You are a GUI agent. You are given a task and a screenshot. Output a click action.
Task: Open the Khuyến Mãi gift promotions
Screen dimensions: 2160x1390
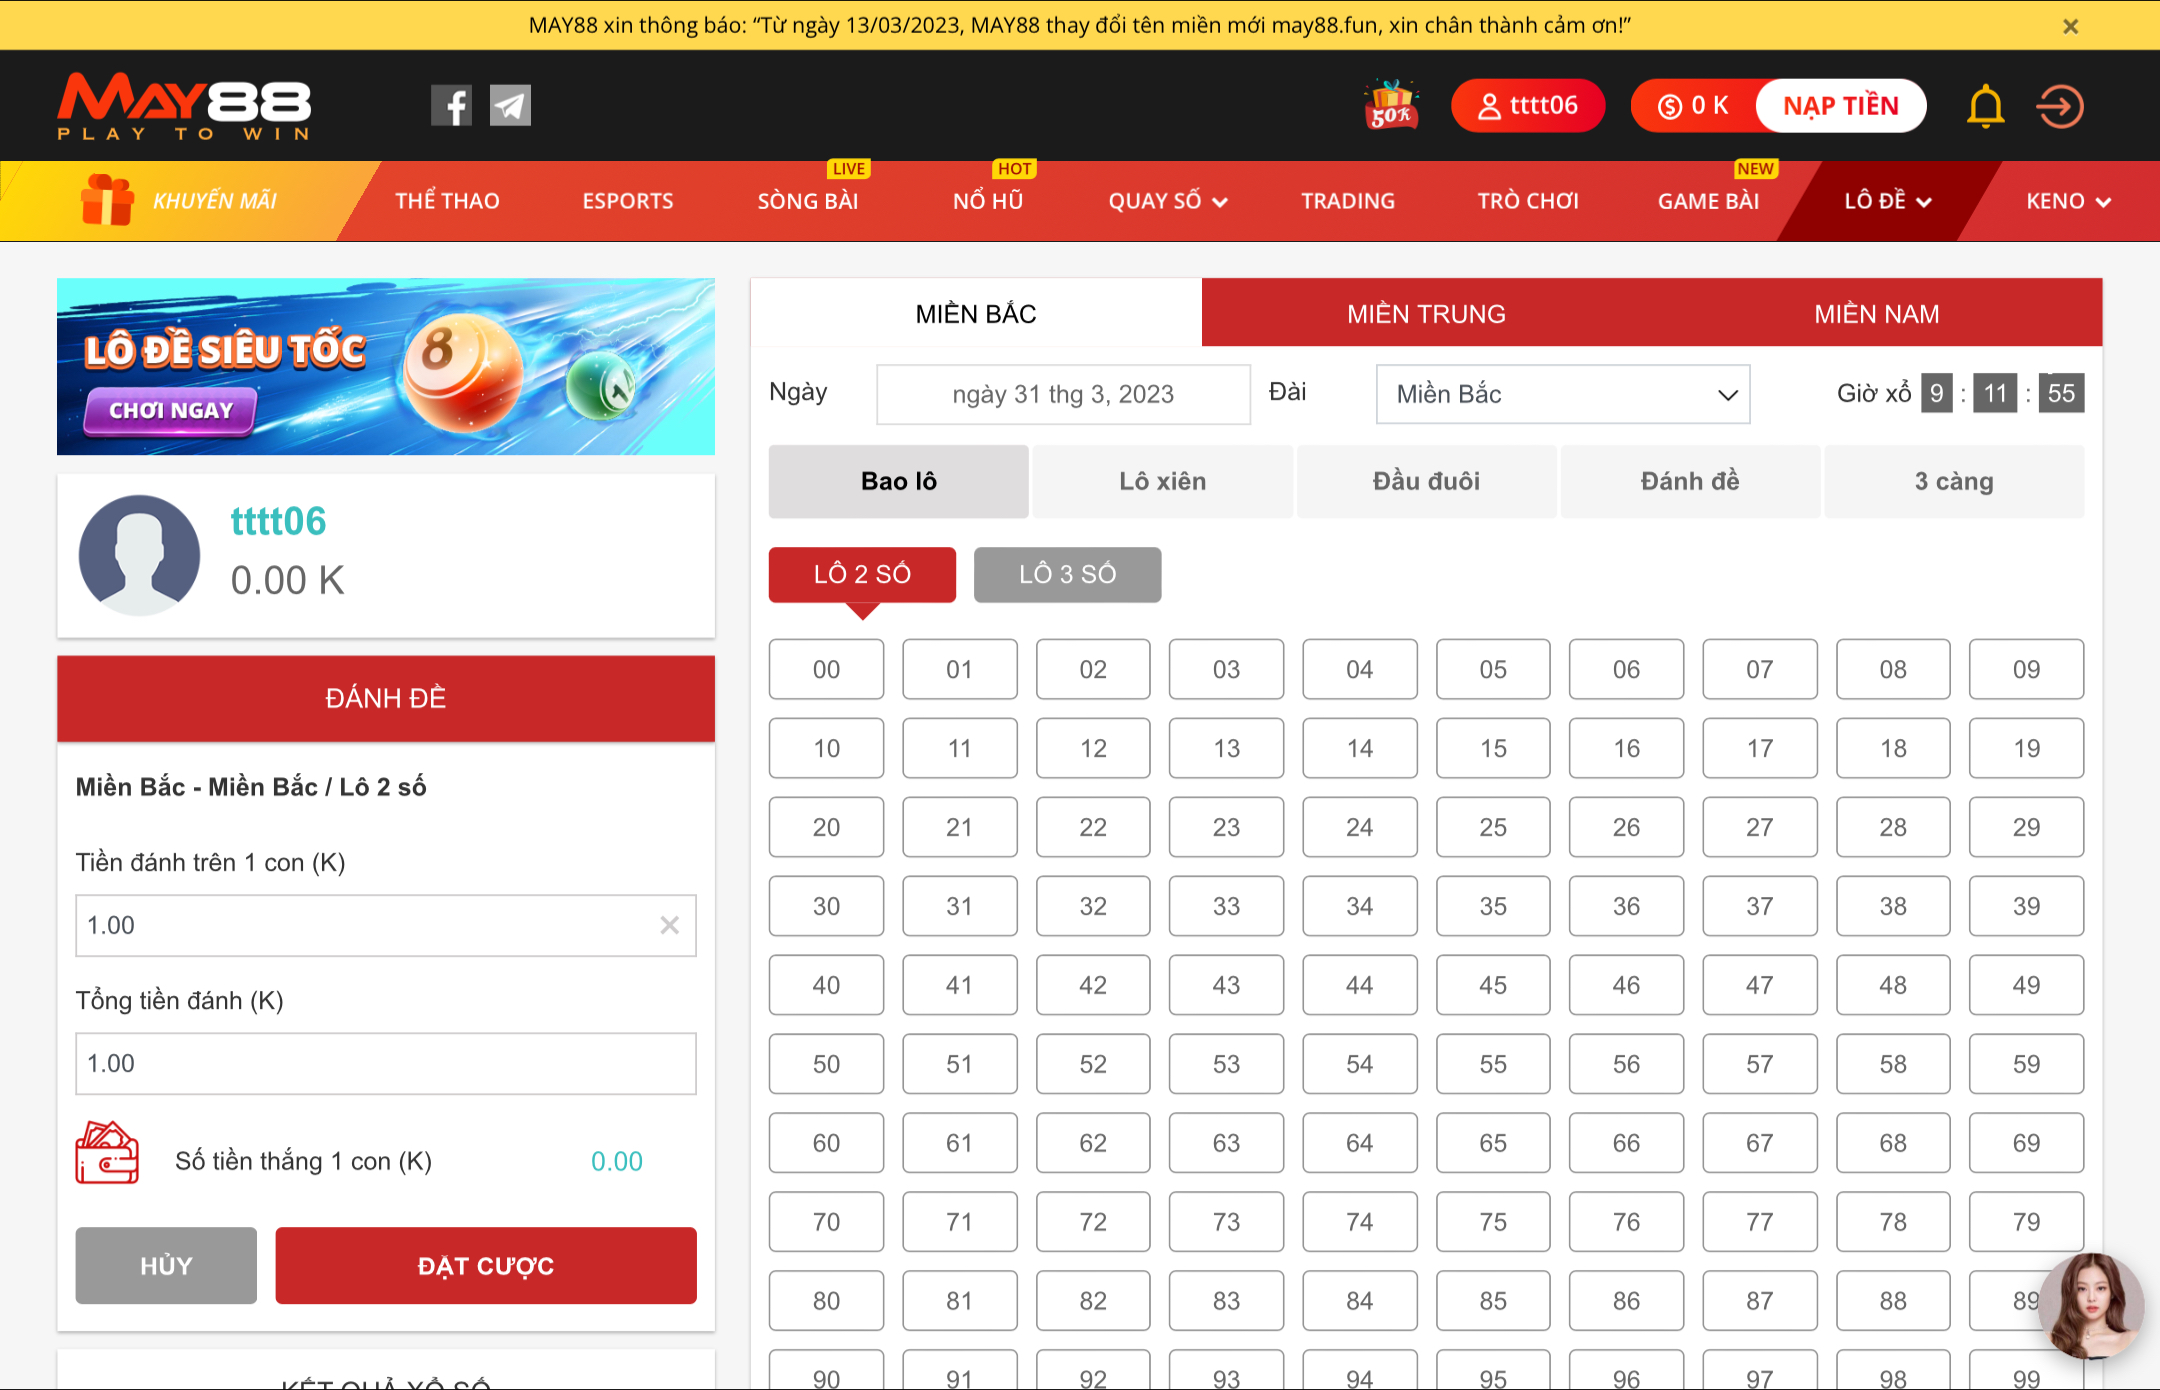coord(180,201)
